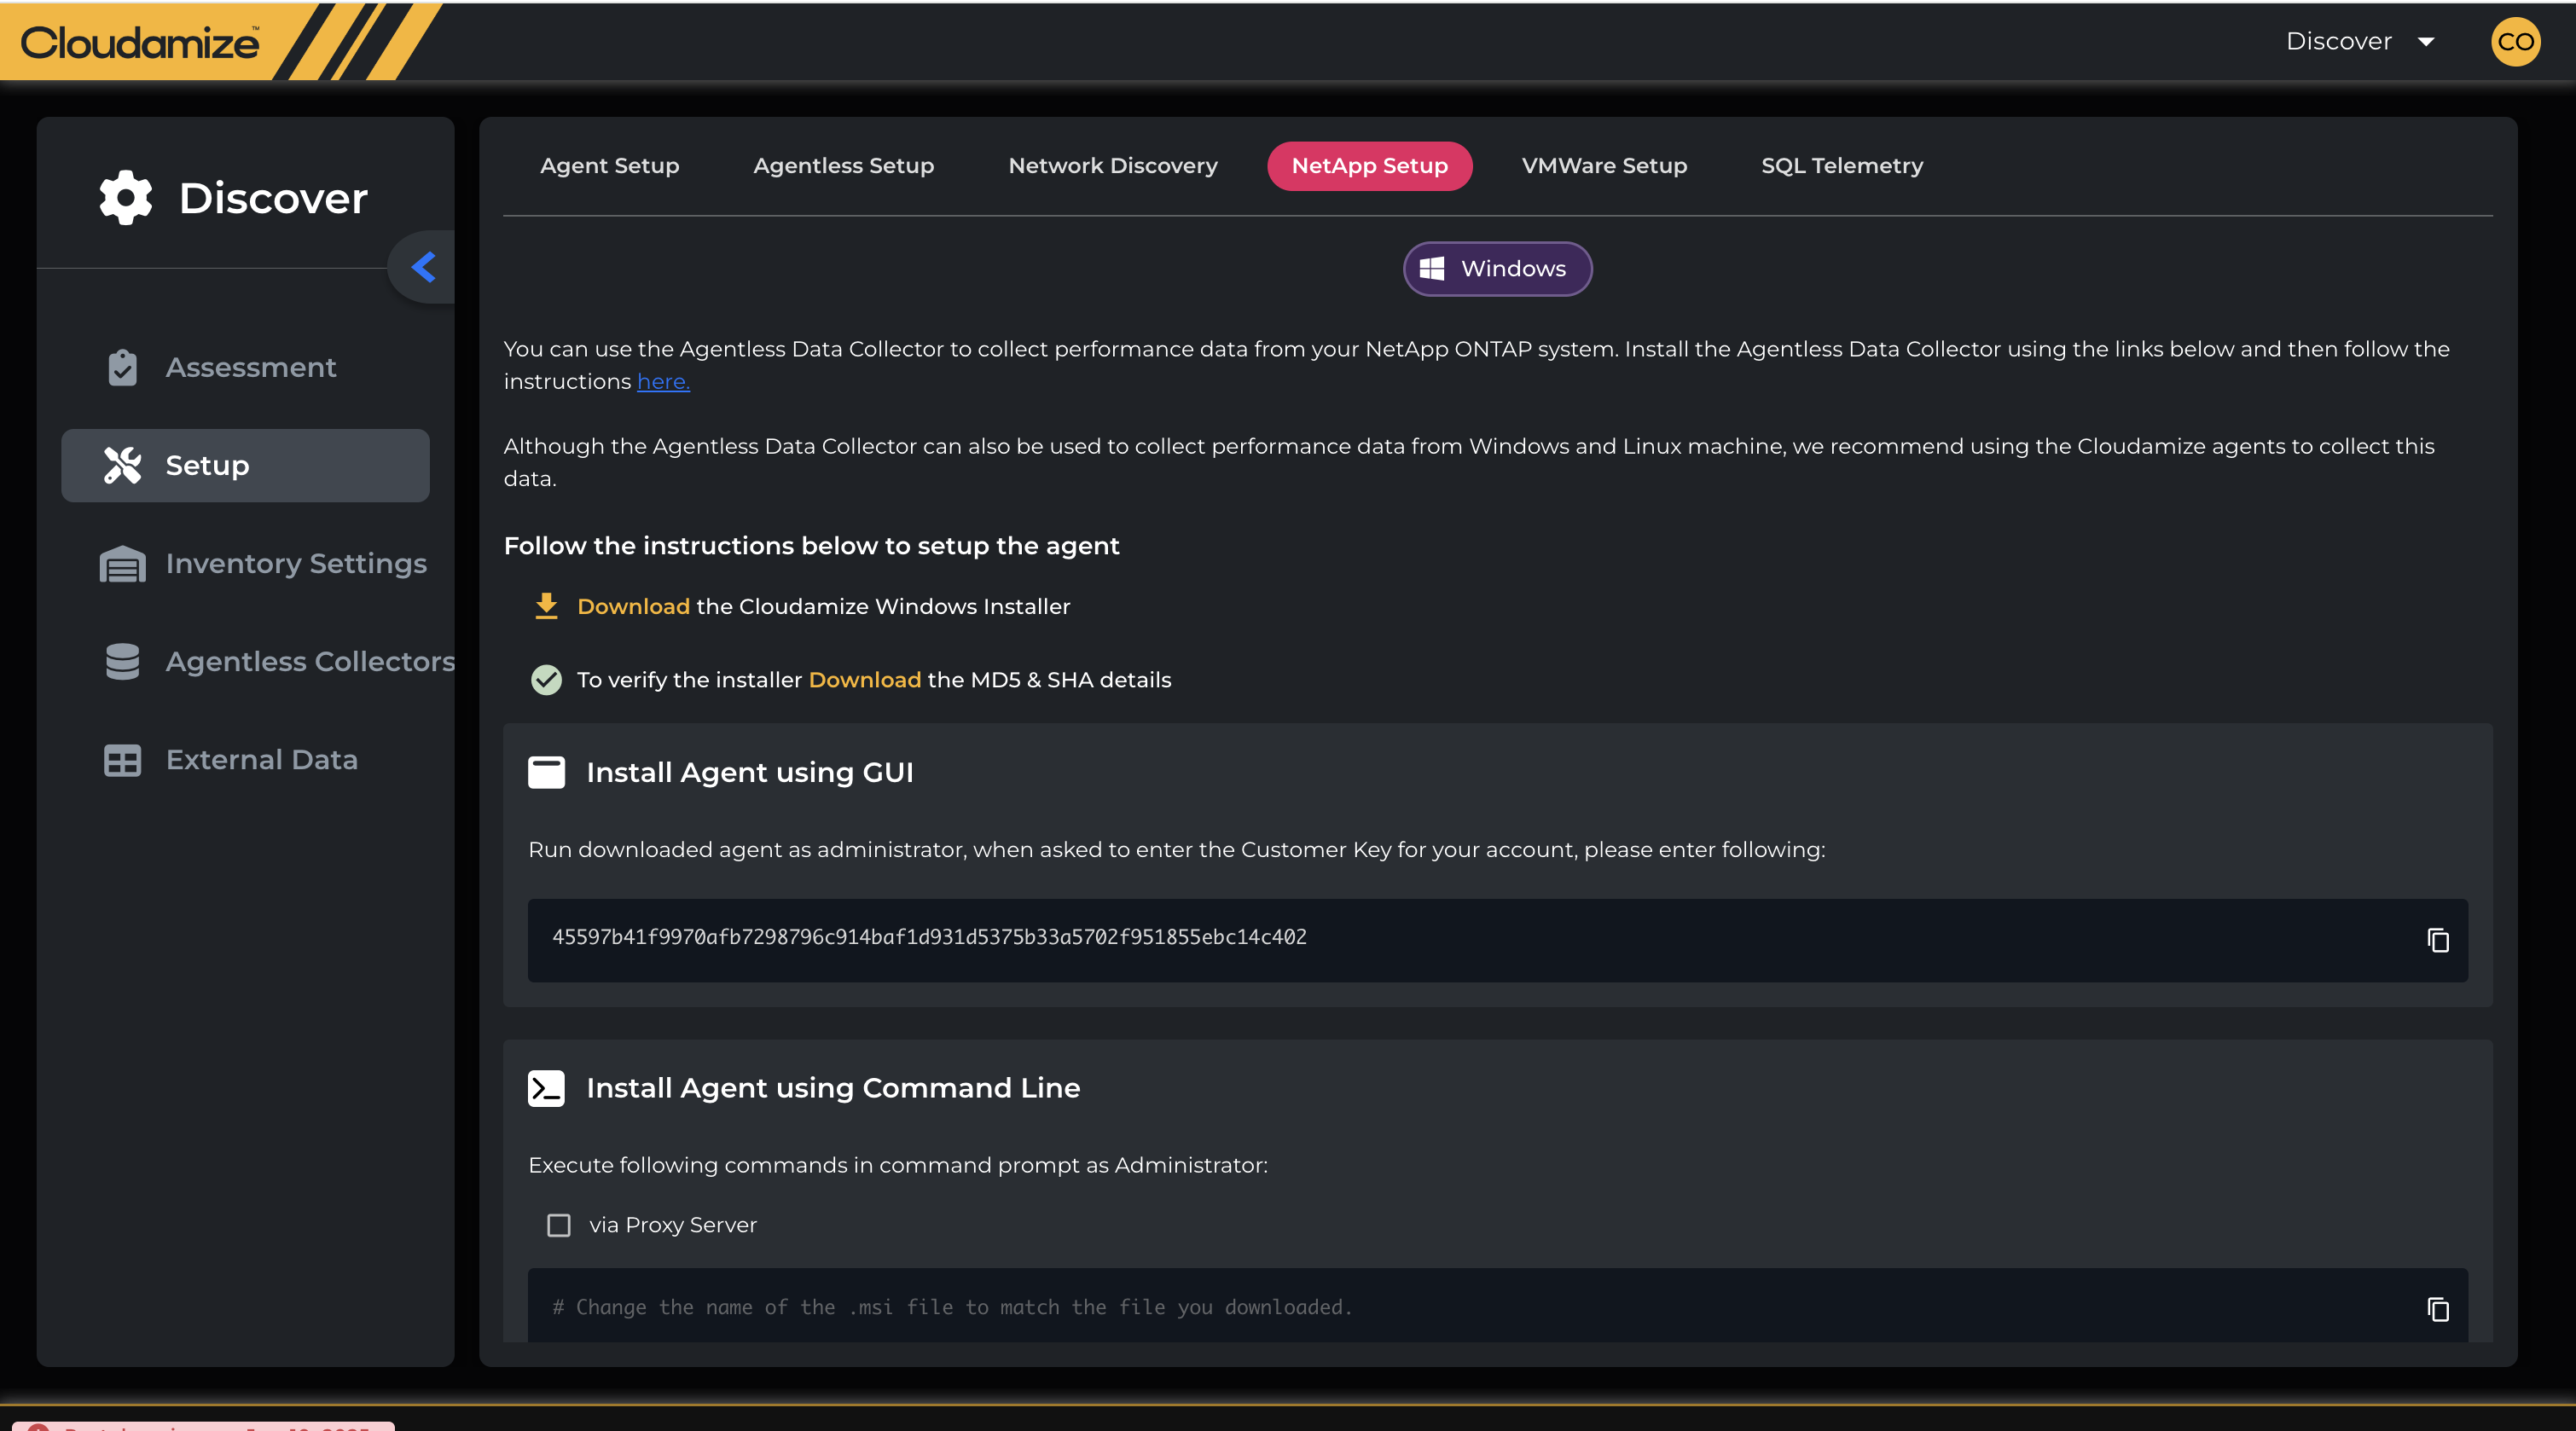Click the External Data table icon

point(122,760)
